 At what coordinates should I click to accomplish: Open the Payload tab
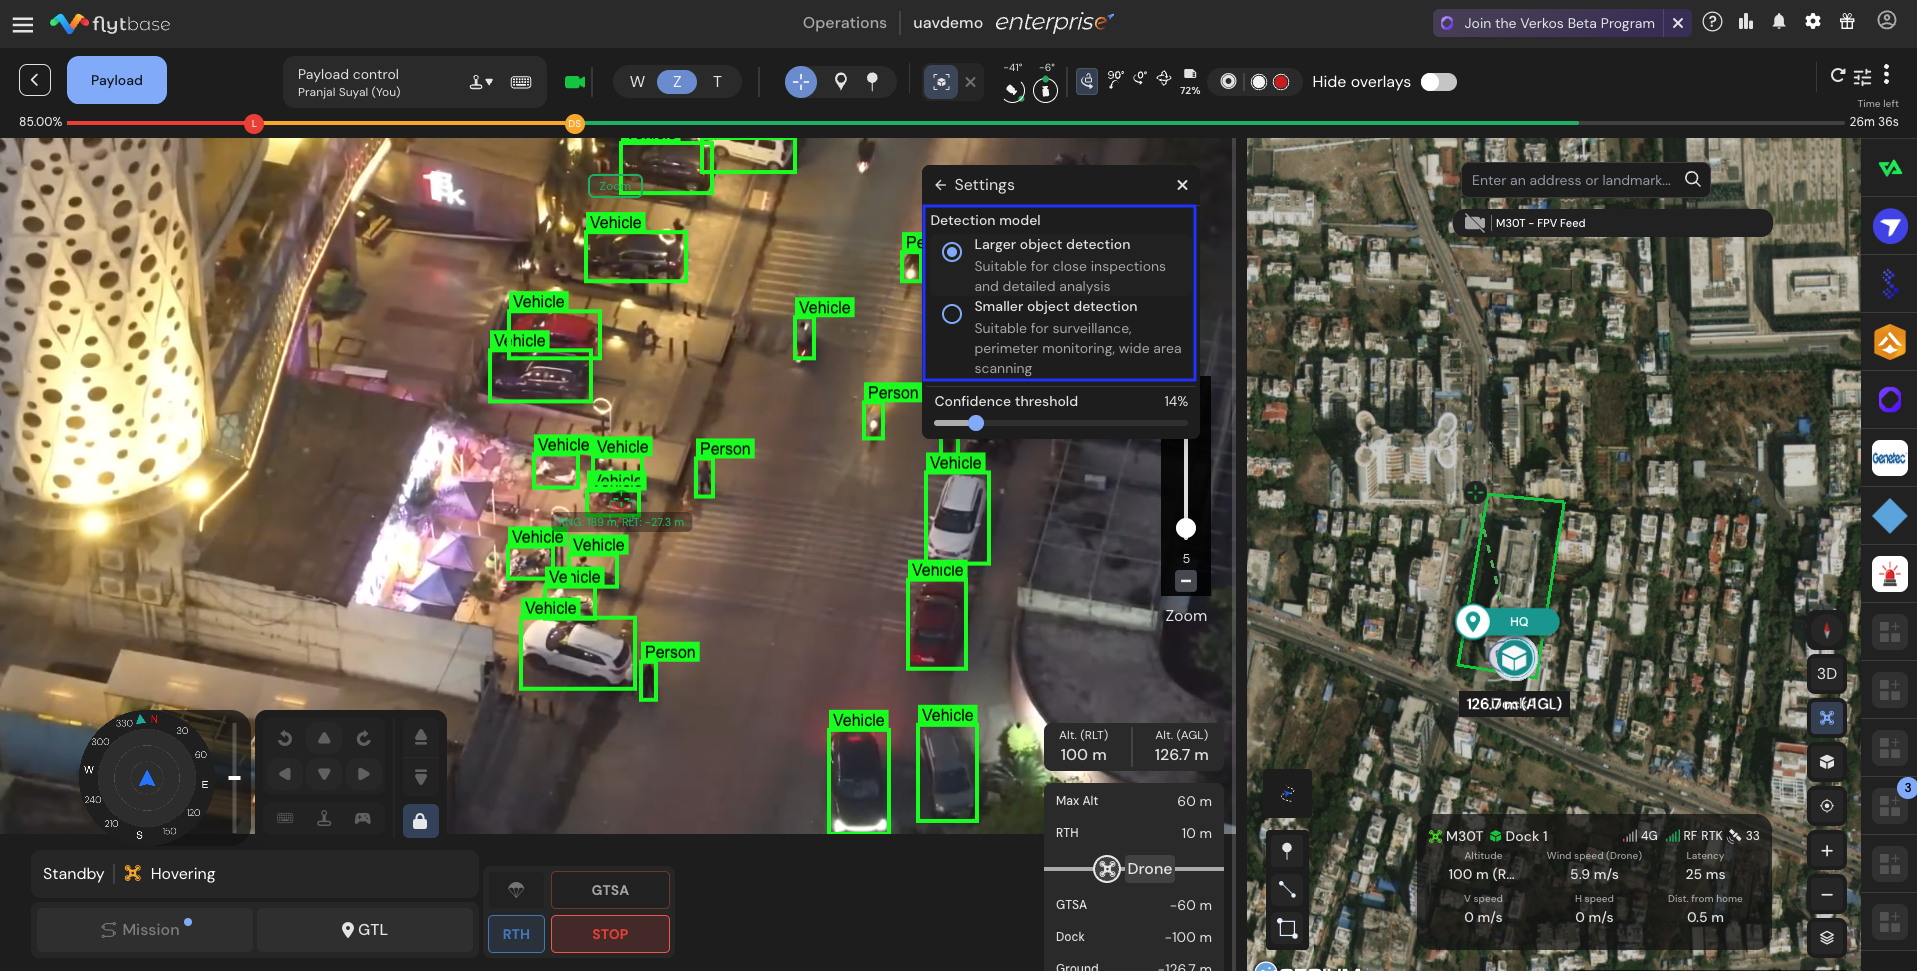click(117, 80)
